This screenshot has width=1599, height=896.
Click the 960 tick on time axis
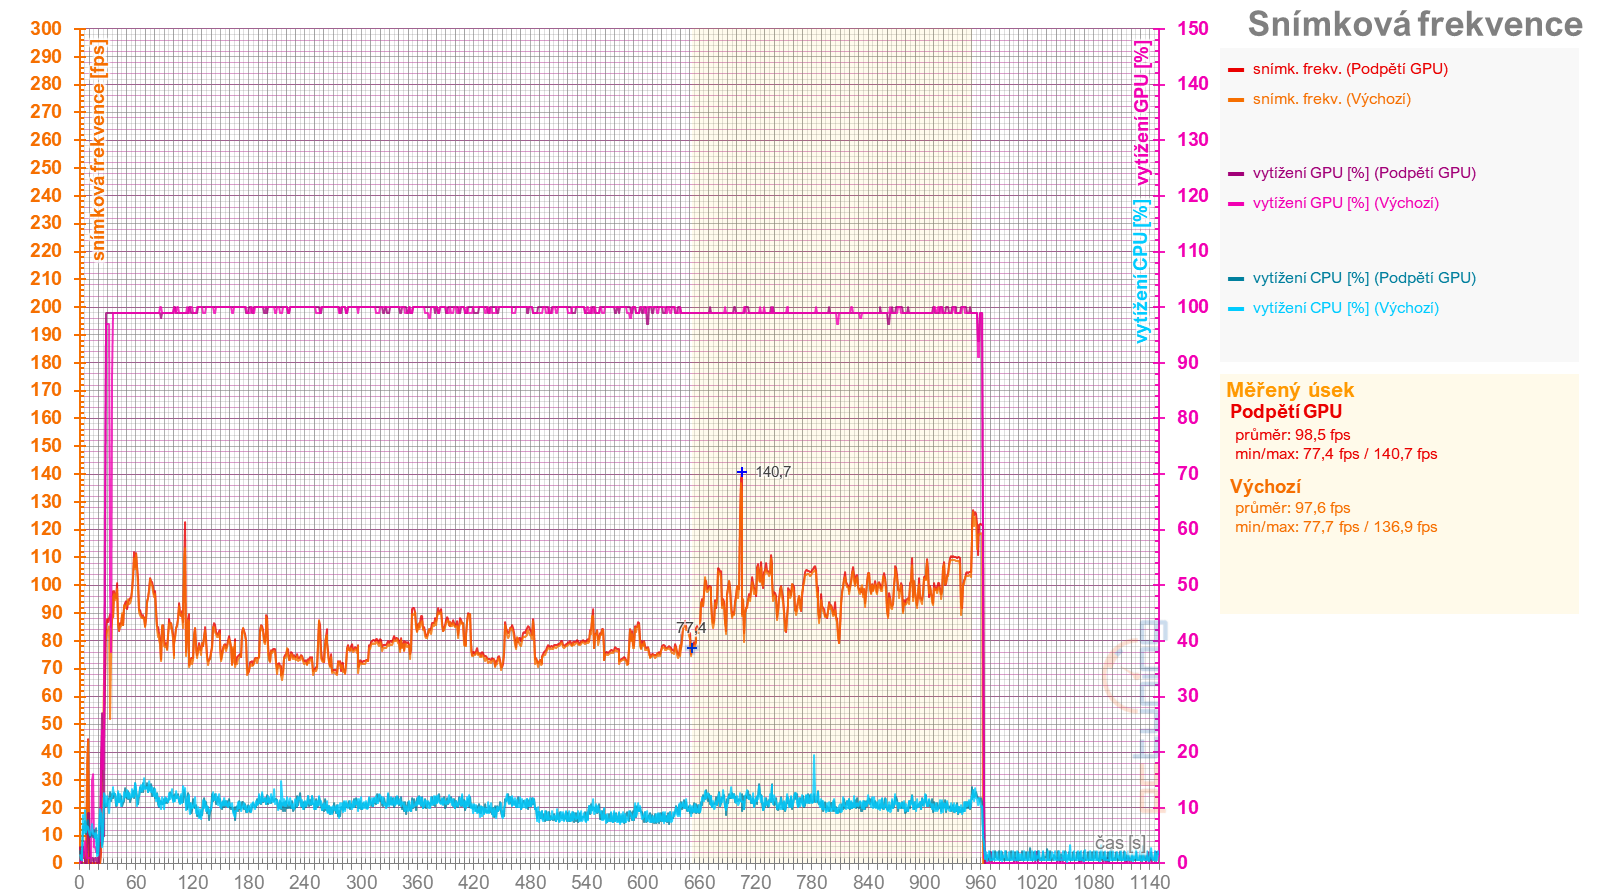(x=981, y=882)
